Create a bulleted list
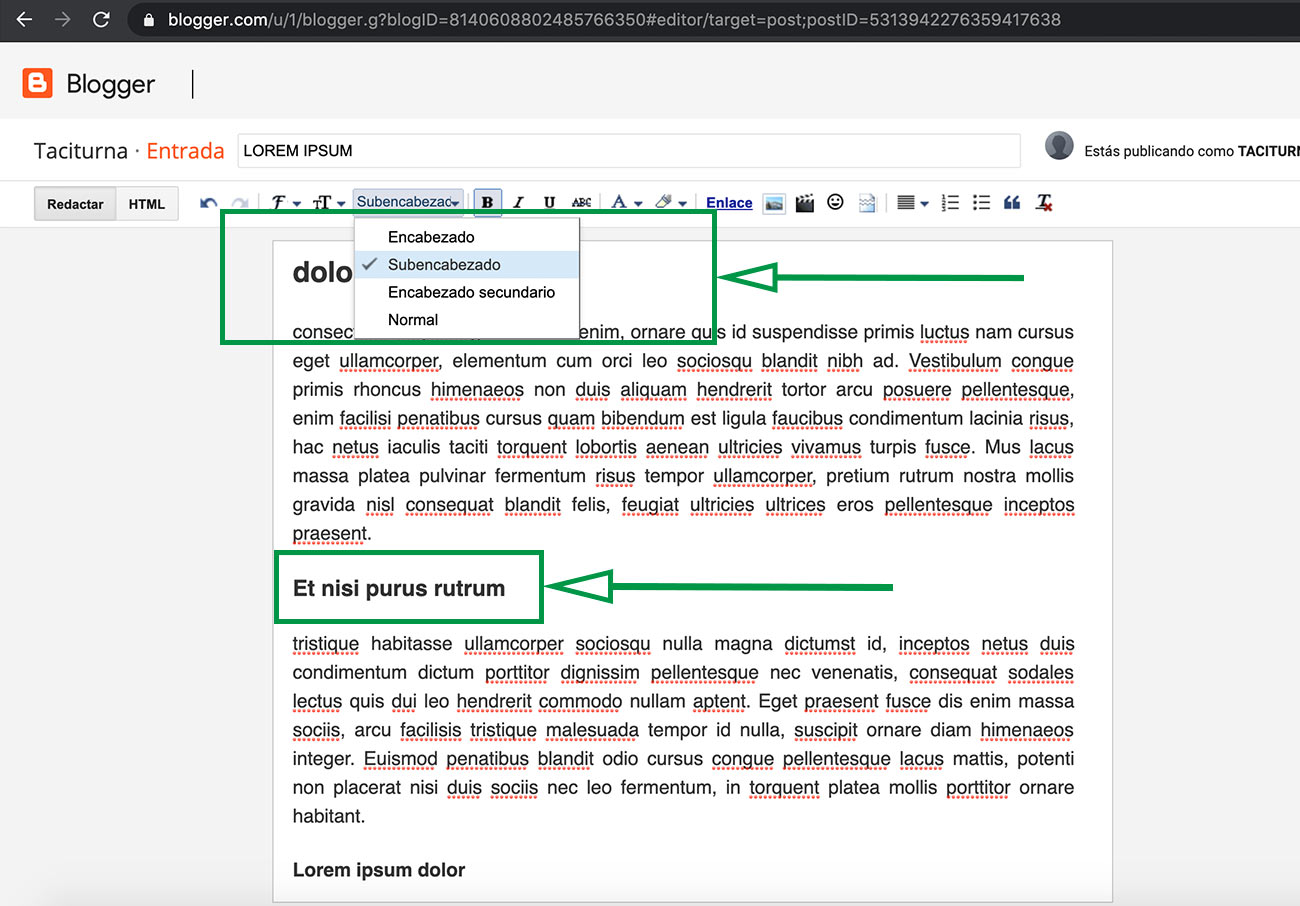Screen dimensions: 1300x906 click(x=981, y=202)
